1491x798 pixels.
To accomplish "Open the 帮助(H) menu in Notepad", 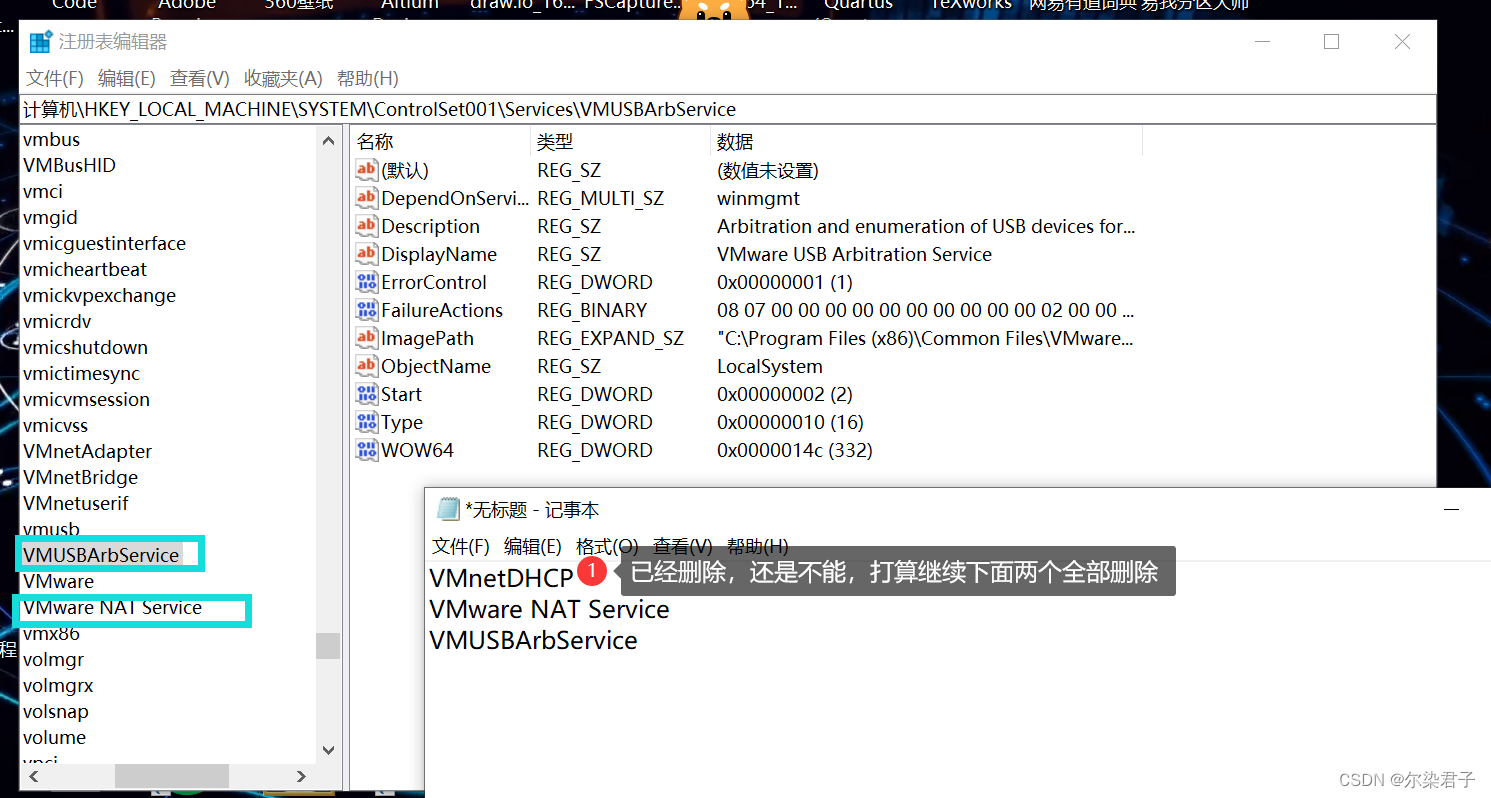I will coord(758,546).
